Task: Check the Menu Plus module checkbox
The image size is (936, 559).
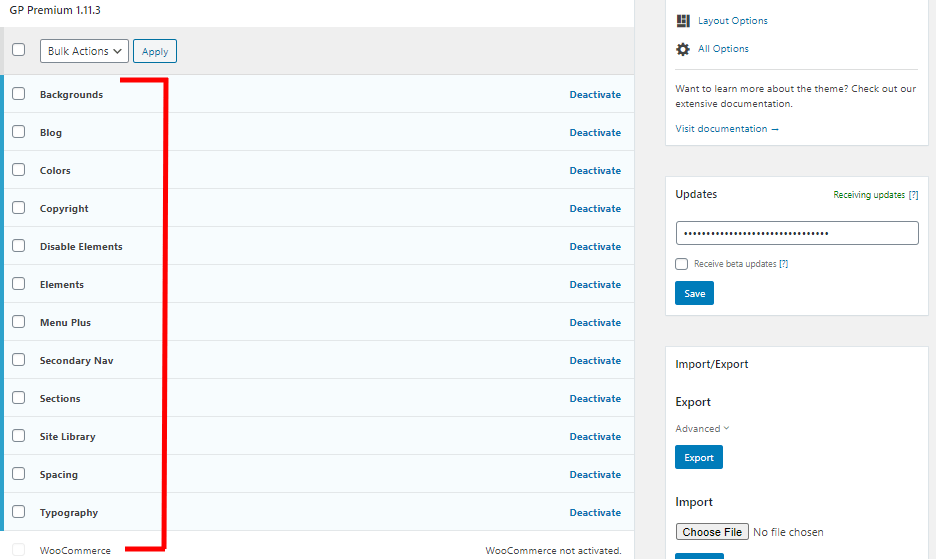Action: pyautogui.click(x=19, y=322)
